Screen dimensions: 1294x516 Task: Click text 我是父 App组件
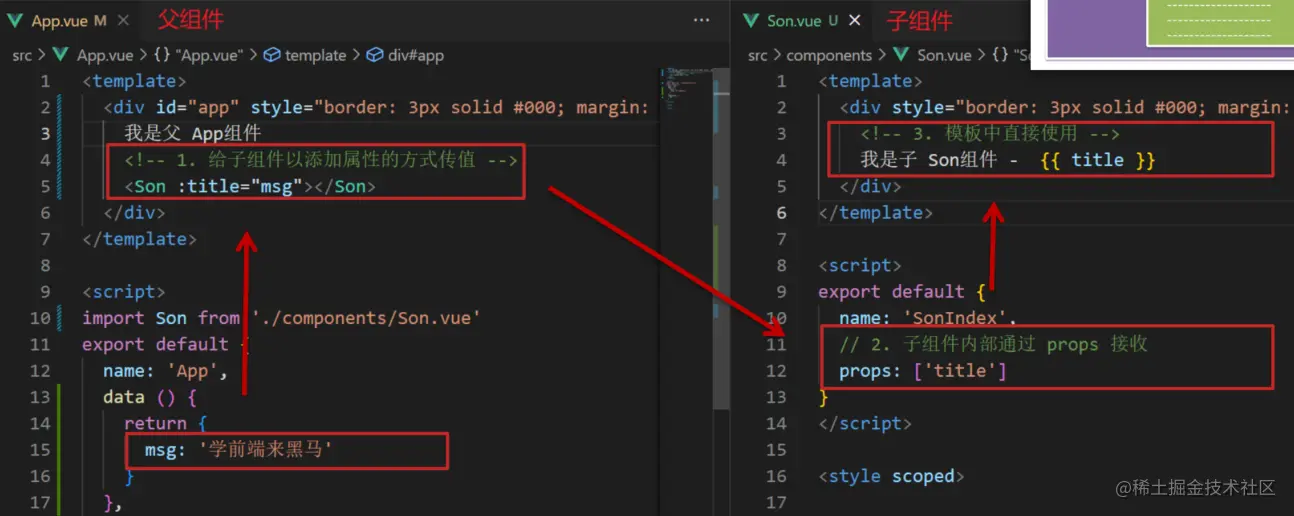point(193,133)
